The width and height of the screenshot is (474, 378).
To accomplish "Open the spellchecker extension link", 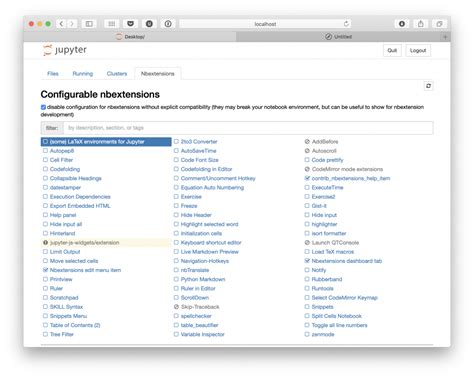I will coord(196,316).
